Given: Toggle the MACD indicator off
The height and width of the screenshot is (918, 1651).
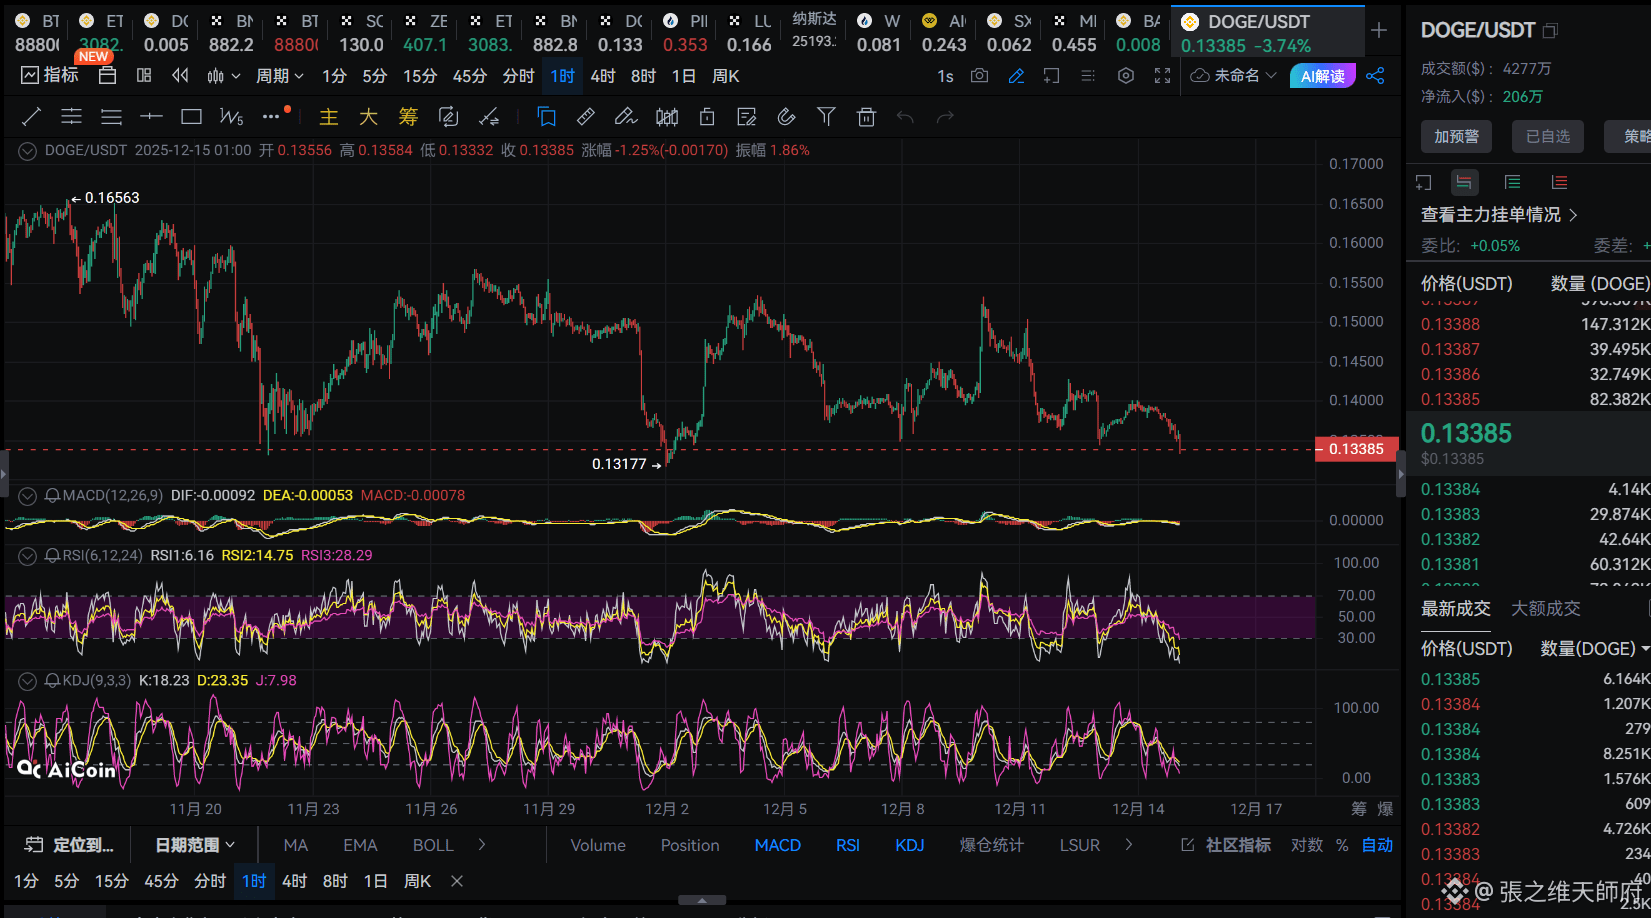Looking at the screenshot, I should click(x=777, y=845).
